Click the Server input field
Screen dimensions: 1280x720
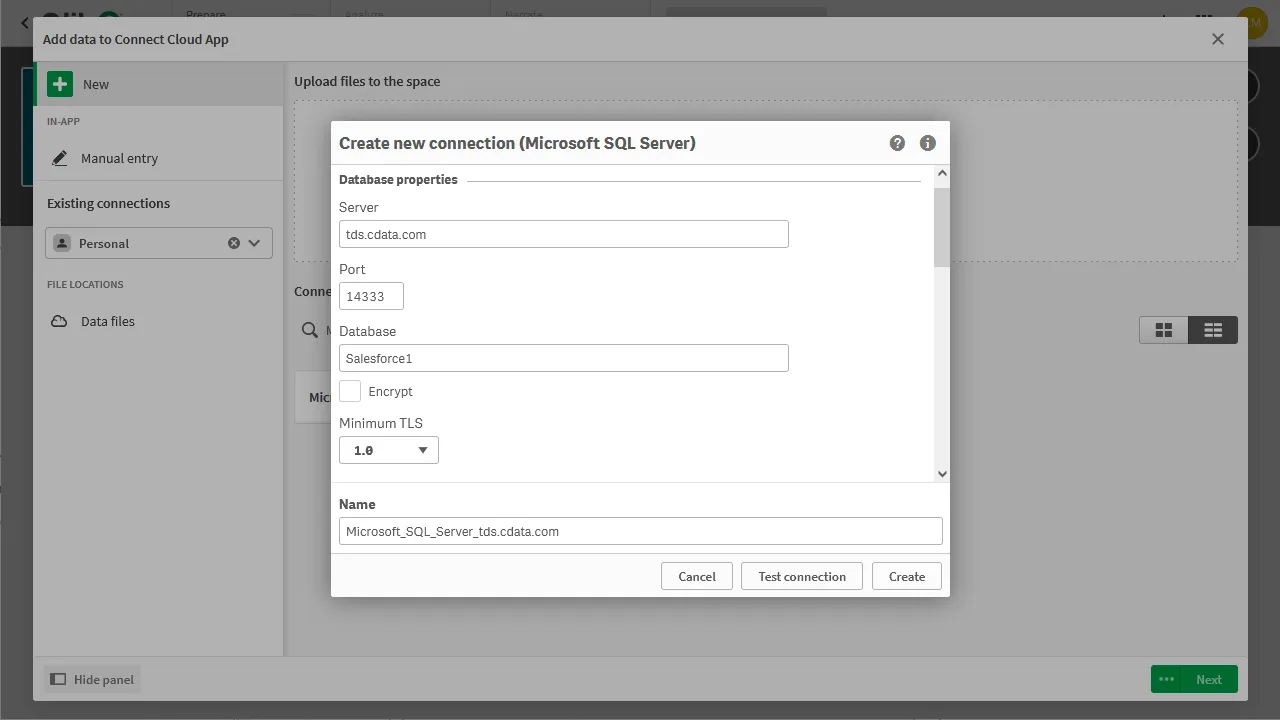pyautogui.click(x=564, y=234)
